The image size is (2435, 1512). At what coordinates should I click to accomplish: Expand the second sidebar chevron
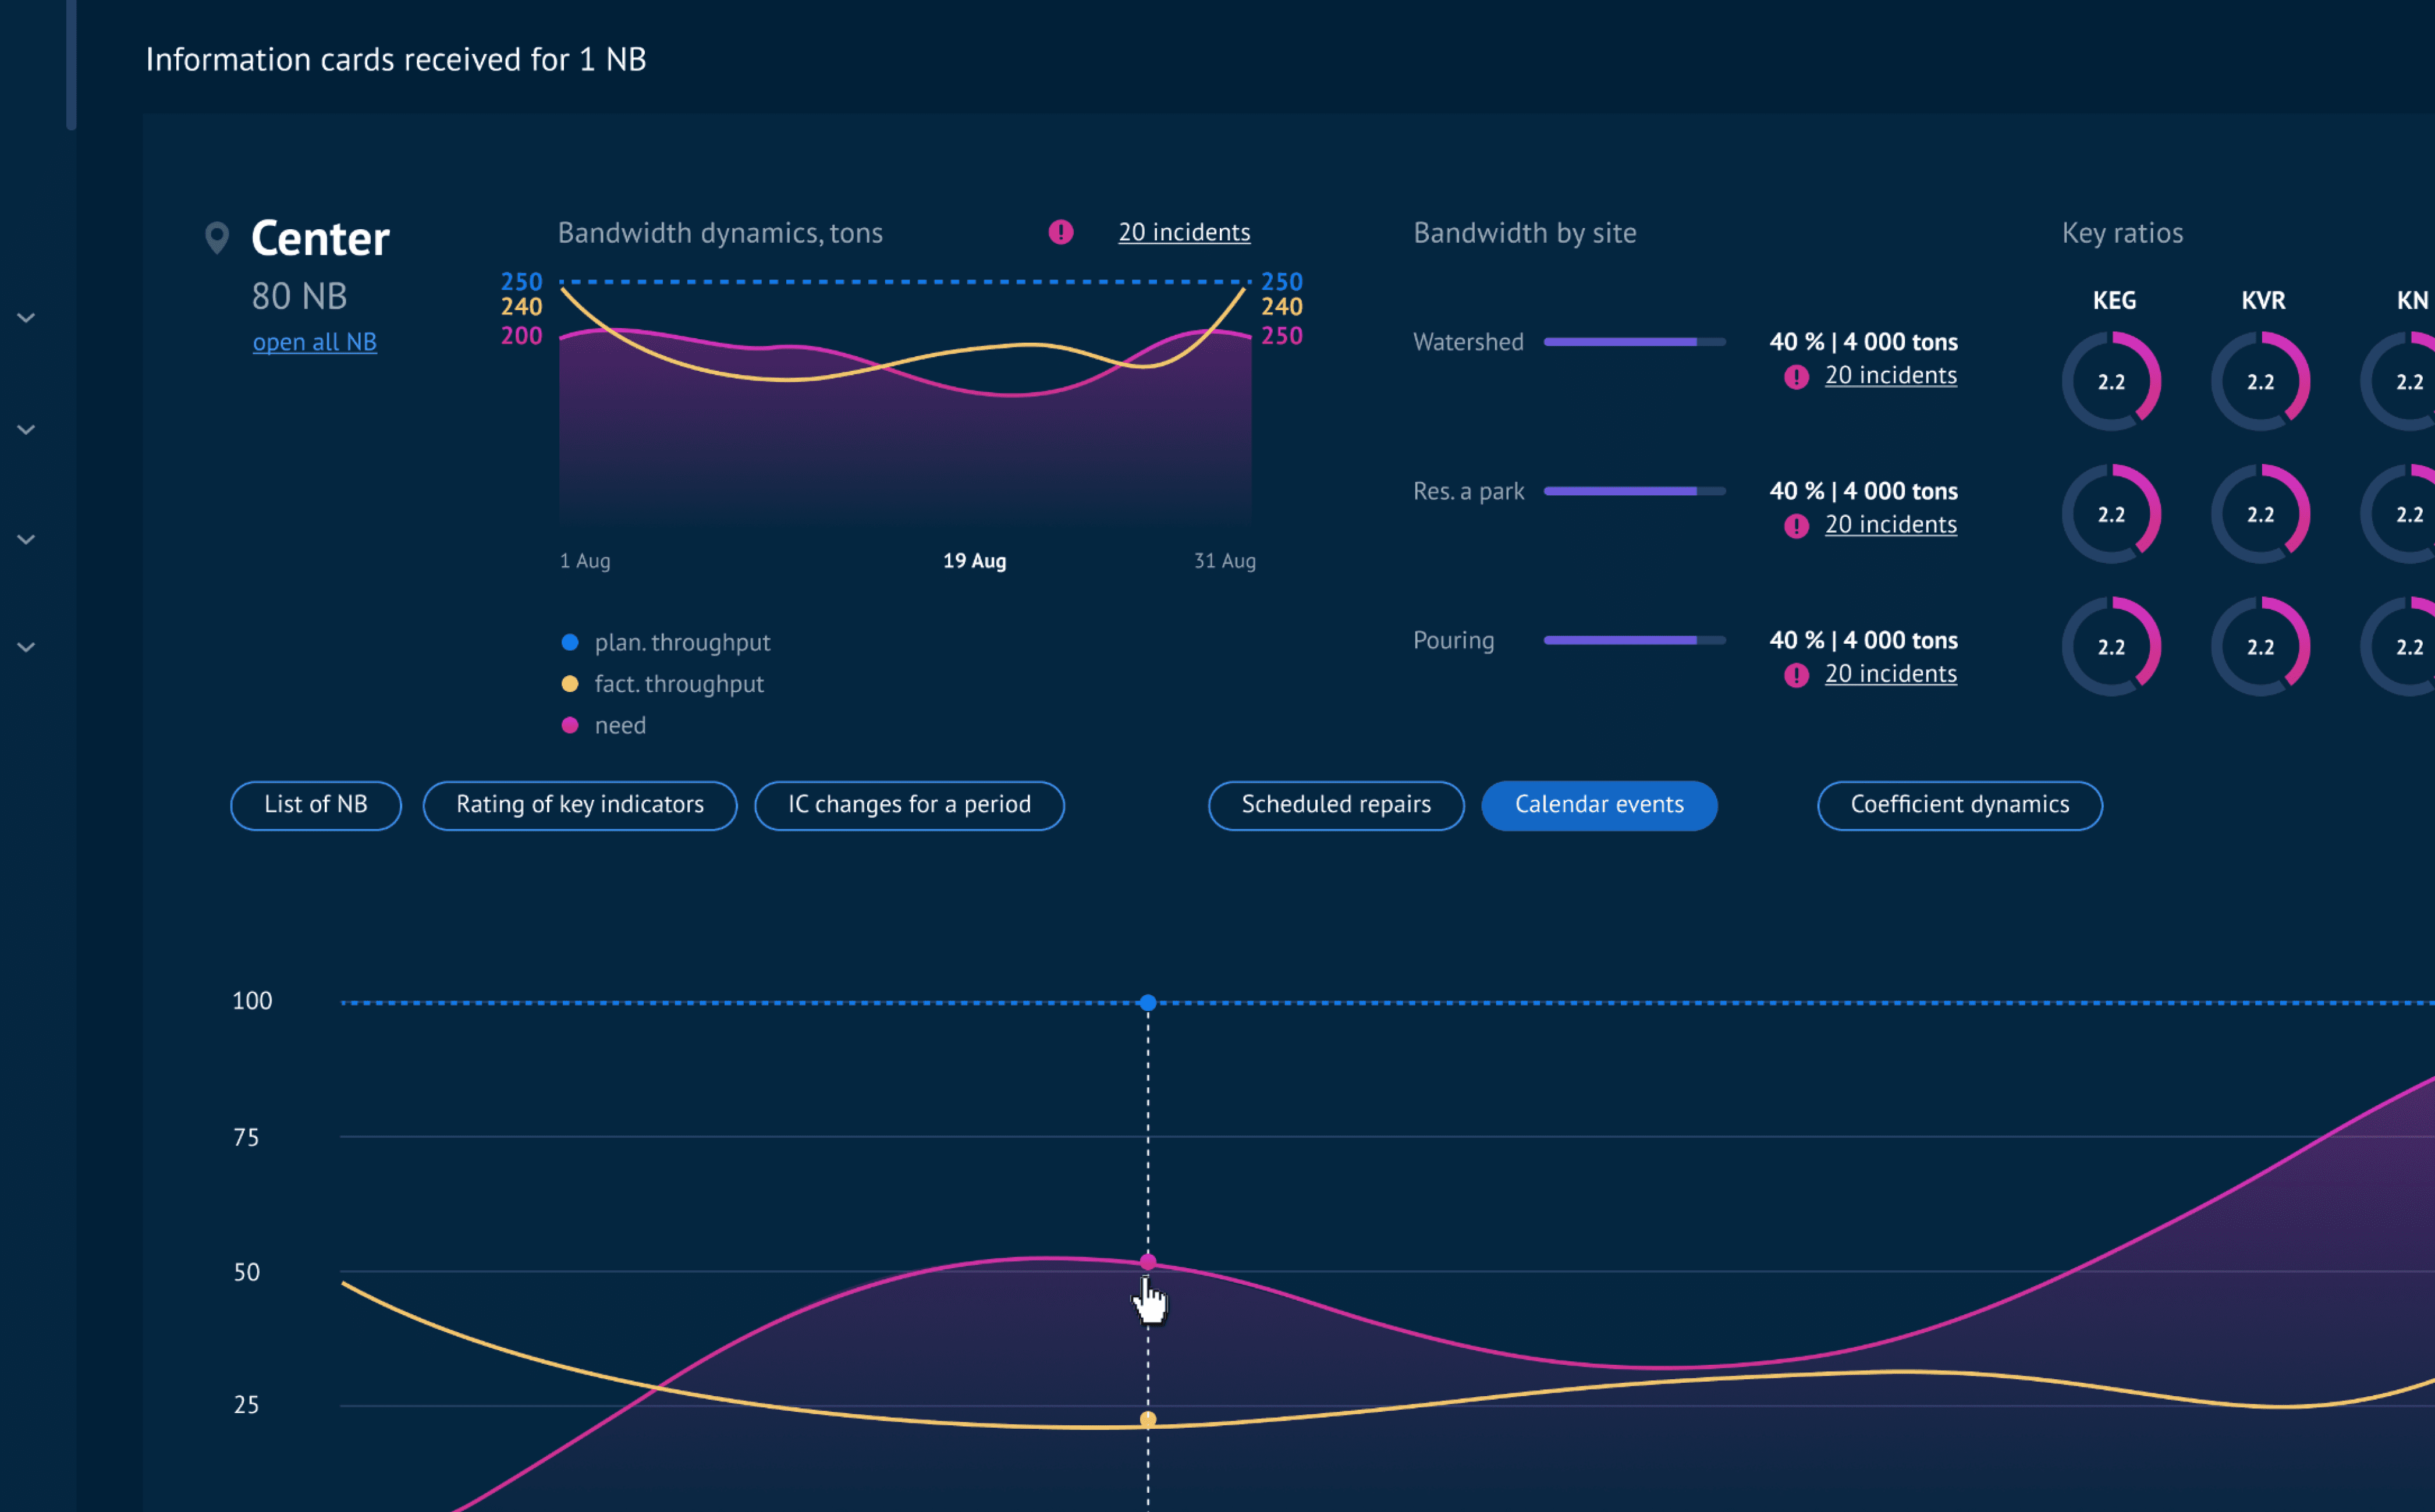tap(27, 430)
